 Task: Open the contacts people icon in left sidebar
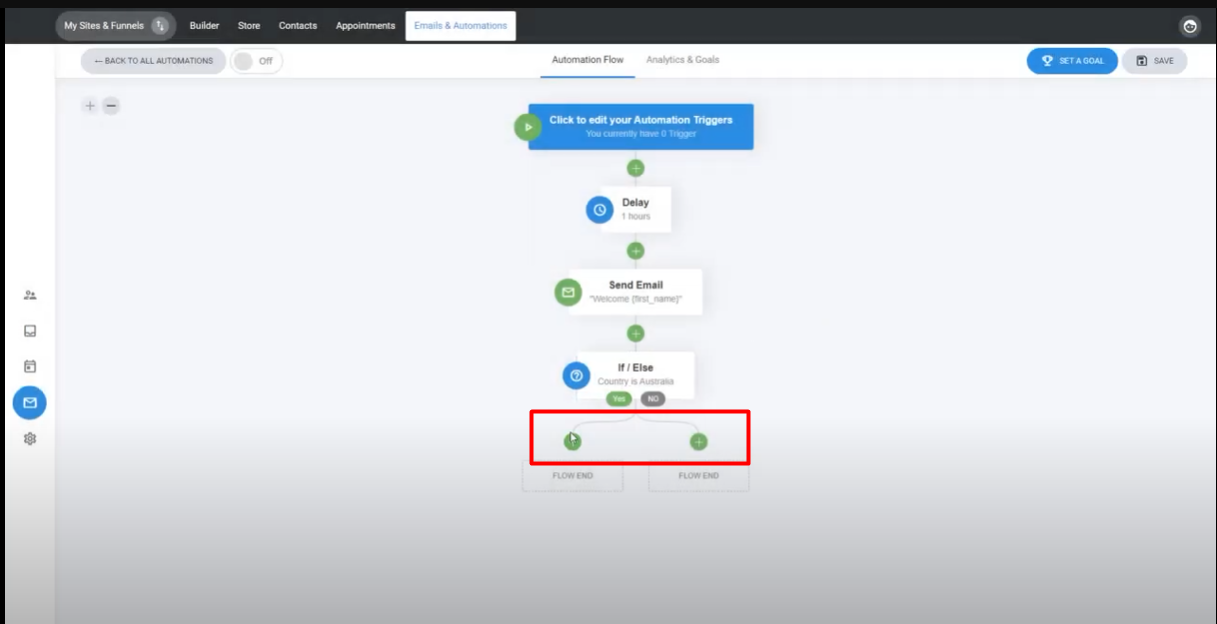pos(30,296)
